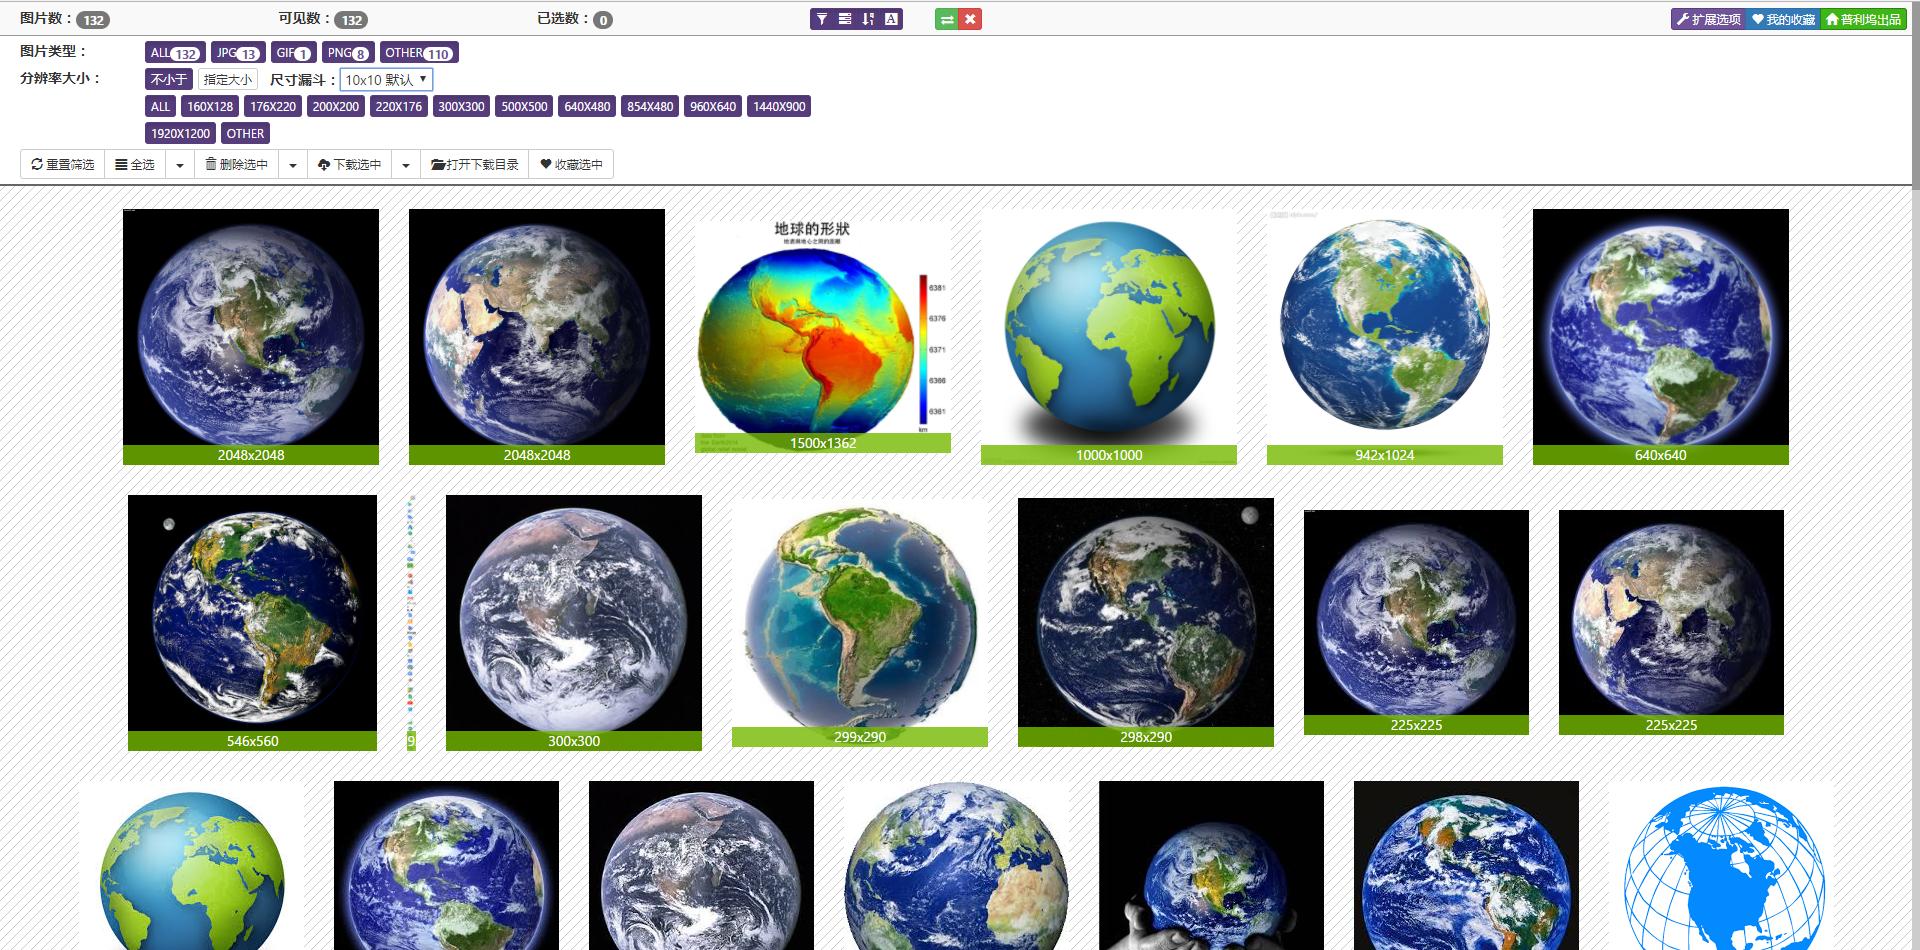Screen dimensions: 1920x950
Task: Click the green swap arrows button
Action: click(947, 19)
